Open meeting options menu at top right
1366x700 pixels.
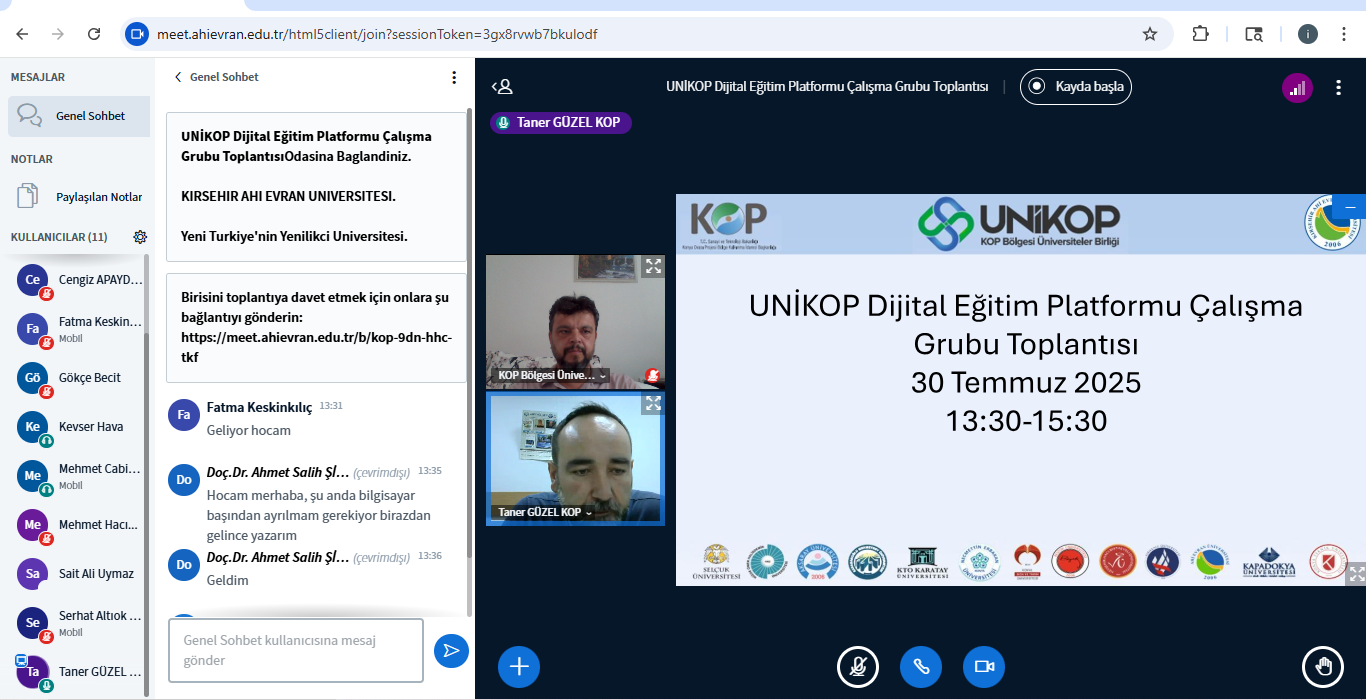1338,87
